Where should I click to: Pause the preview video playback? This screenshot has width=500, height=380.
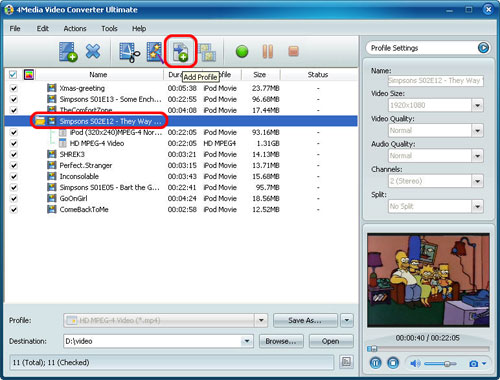pyautogui.click(x=376, y=363)
